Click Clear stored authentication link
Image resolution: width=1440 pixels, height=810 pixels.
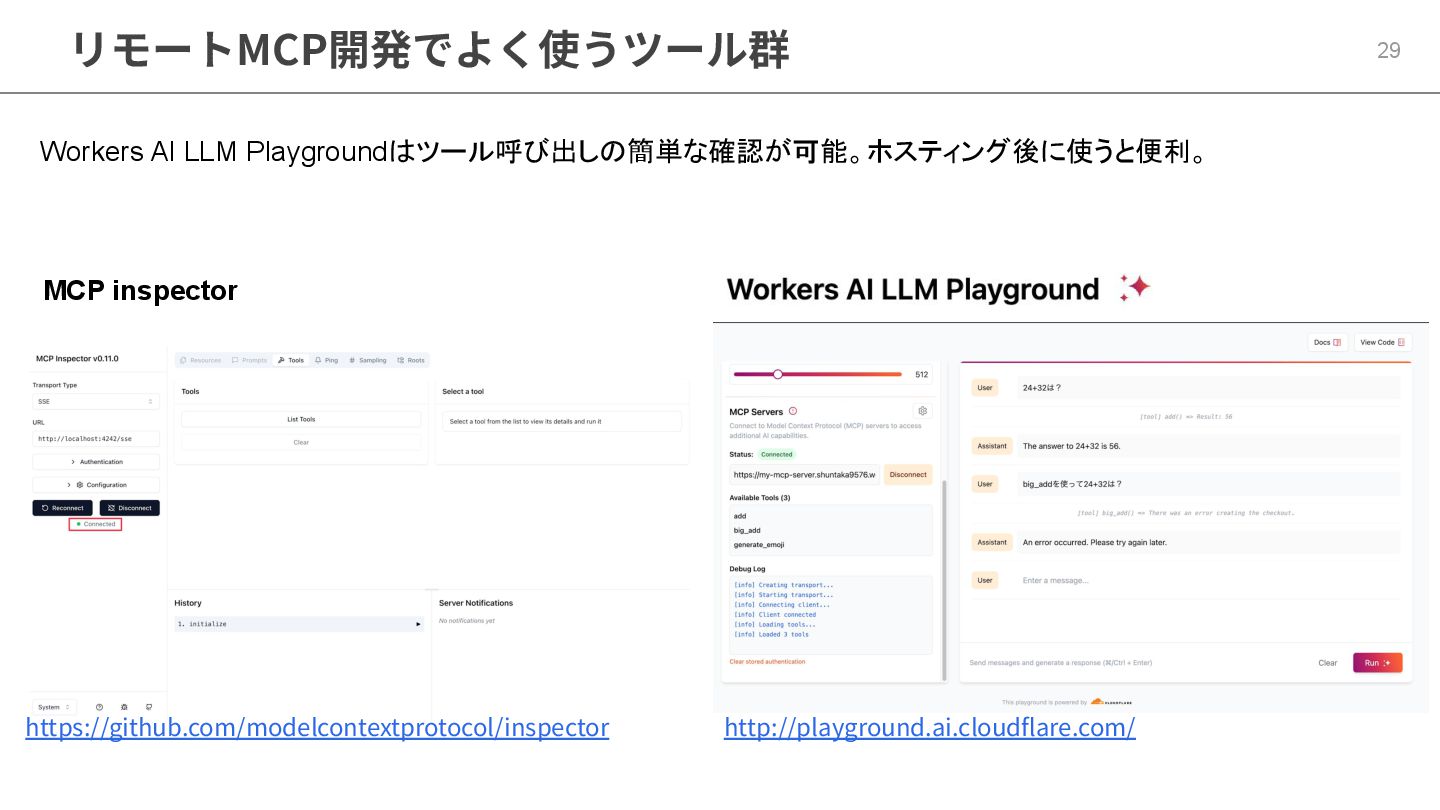tap(767, 662)
